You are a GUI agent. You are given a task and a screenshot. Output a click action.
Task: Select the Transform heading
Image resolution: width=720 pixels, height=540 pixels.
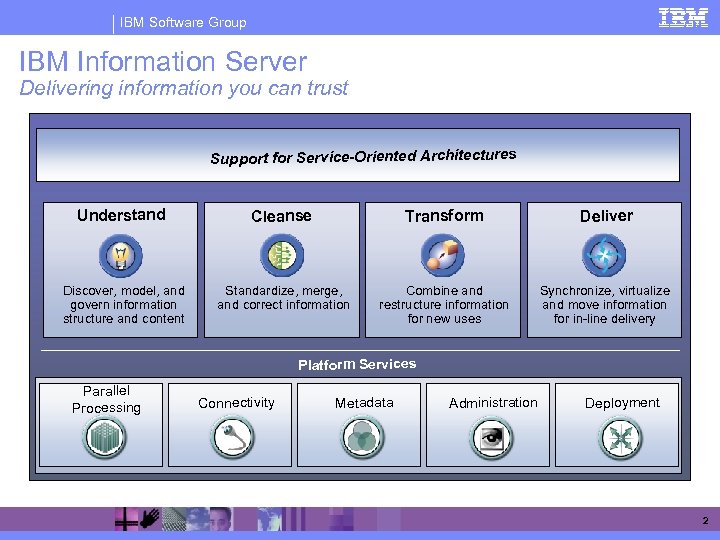click(x=444, y=216)
